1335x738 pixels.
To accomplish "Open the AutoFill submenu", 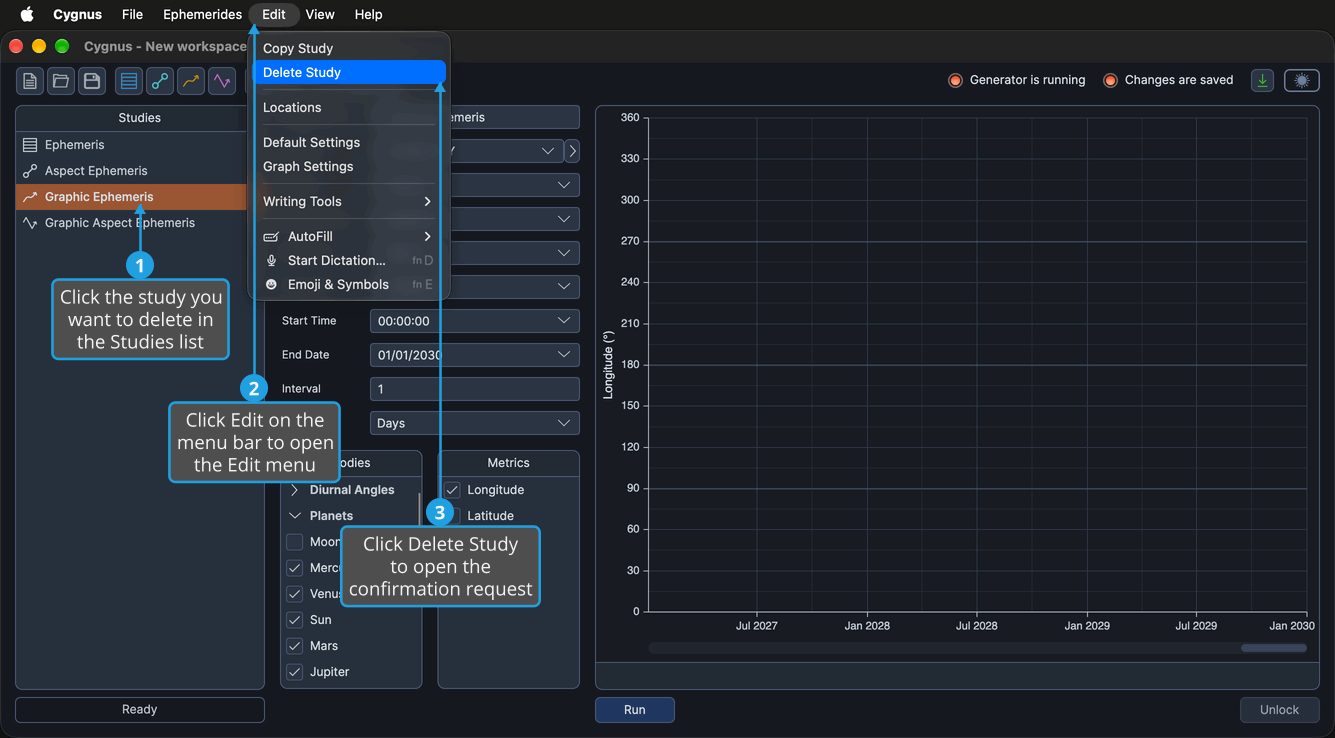I will point(347,237).
